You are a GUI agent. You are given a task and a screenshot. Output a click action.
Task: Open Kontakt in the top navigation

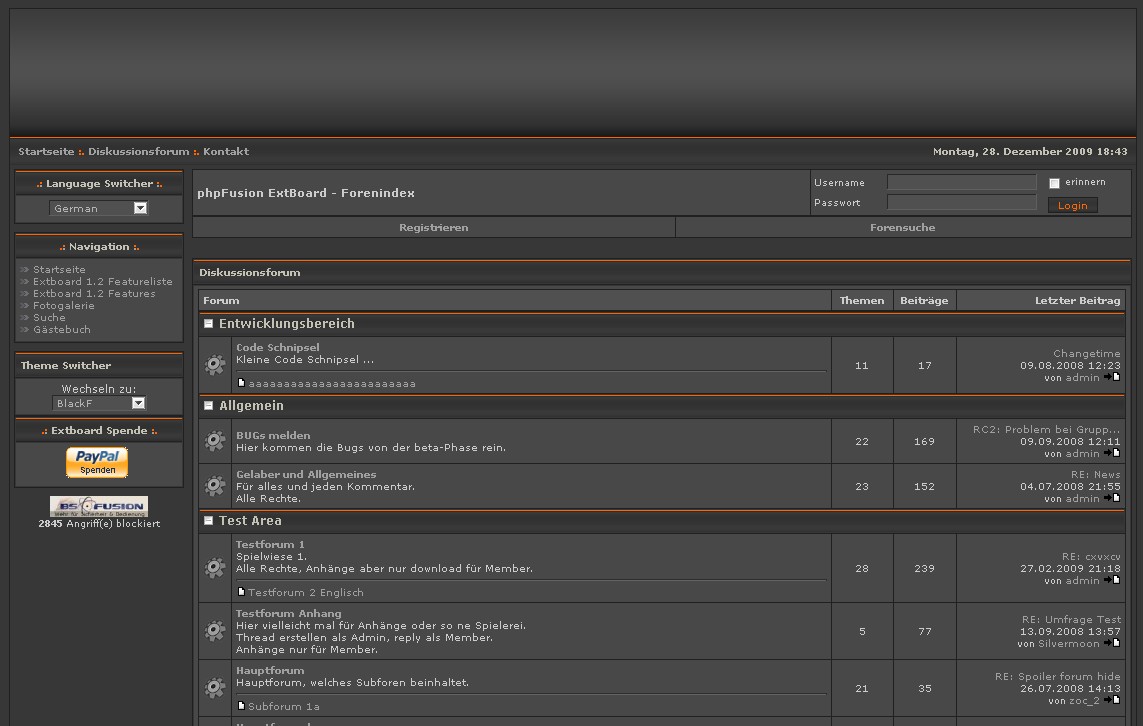(x=226, y=152)
